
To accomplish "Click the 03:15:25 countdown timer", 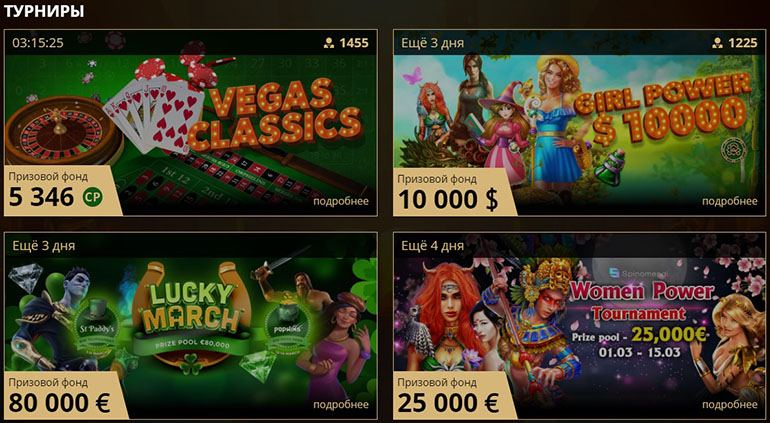I will pyautogui.click(x=38, y=43).
